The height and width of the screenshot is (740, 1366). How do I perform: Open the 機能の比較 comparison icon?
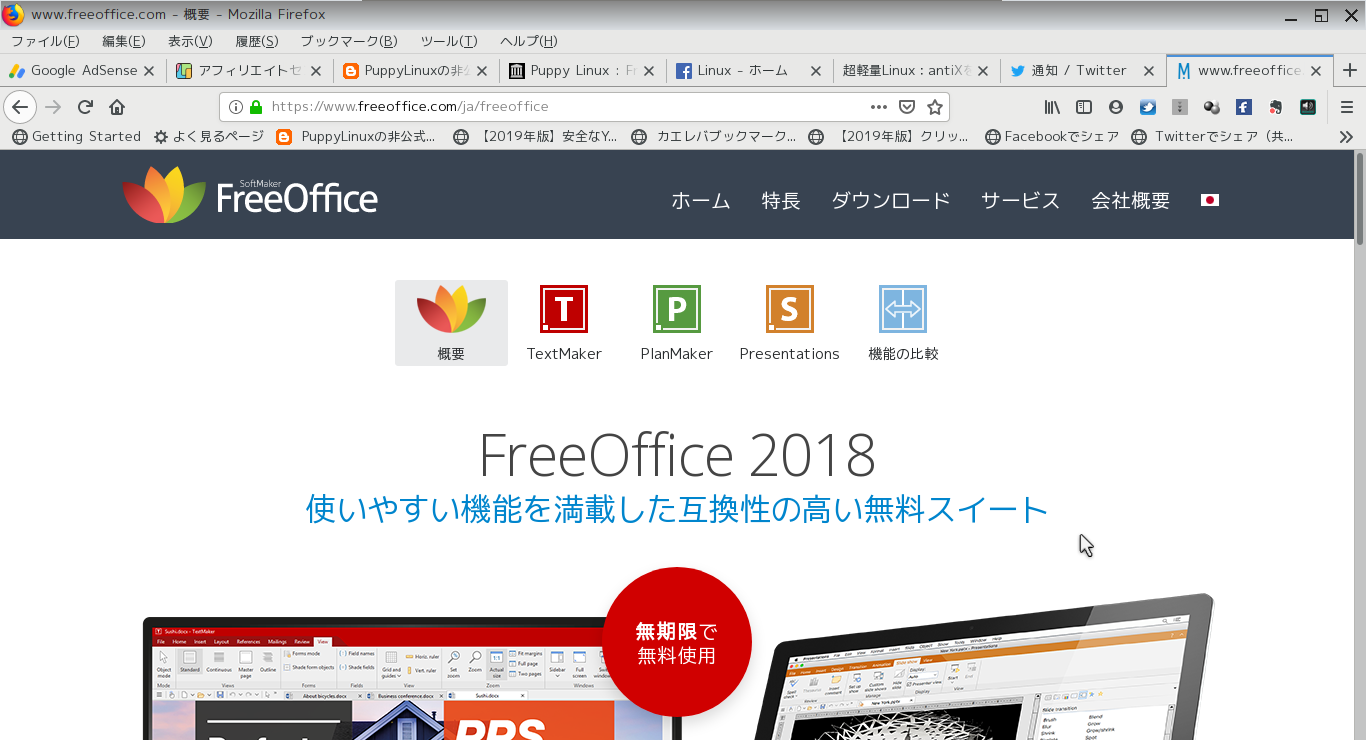(903, 309)
